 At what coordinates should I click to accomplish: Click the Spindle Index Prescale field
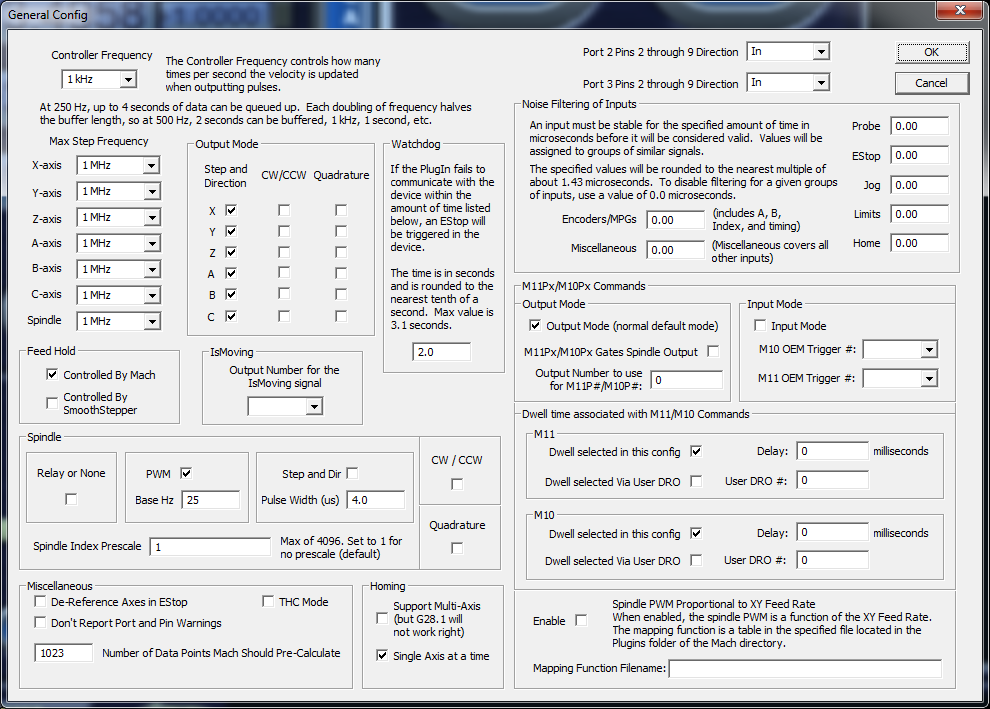210,546
